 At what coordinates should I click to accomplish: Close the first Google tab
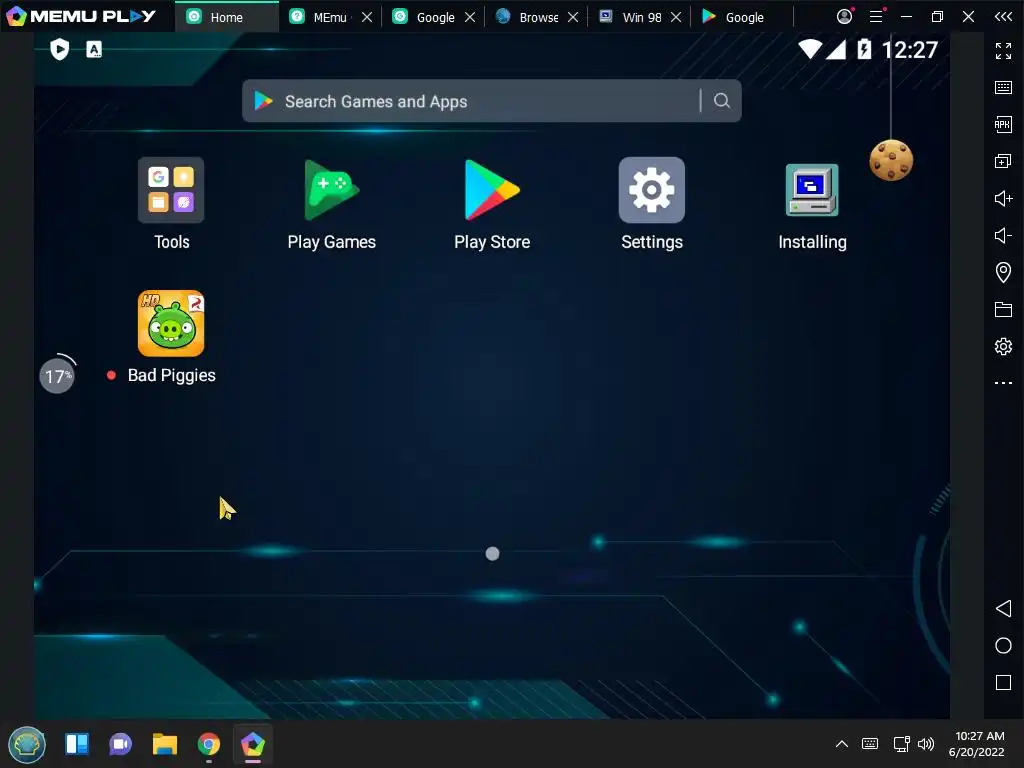click(x=470, y=17)
